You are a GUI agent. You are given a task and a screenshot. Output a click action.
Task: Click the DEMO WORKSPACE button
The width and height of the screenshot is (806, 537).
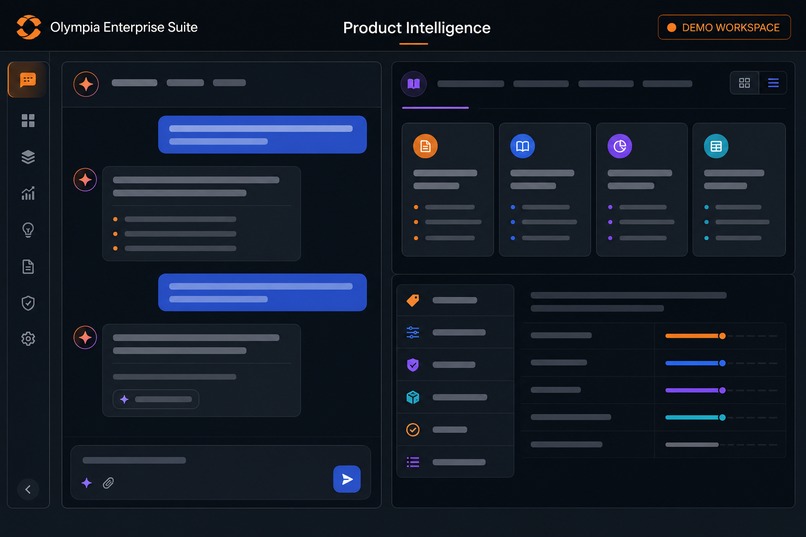click(724, 27)
